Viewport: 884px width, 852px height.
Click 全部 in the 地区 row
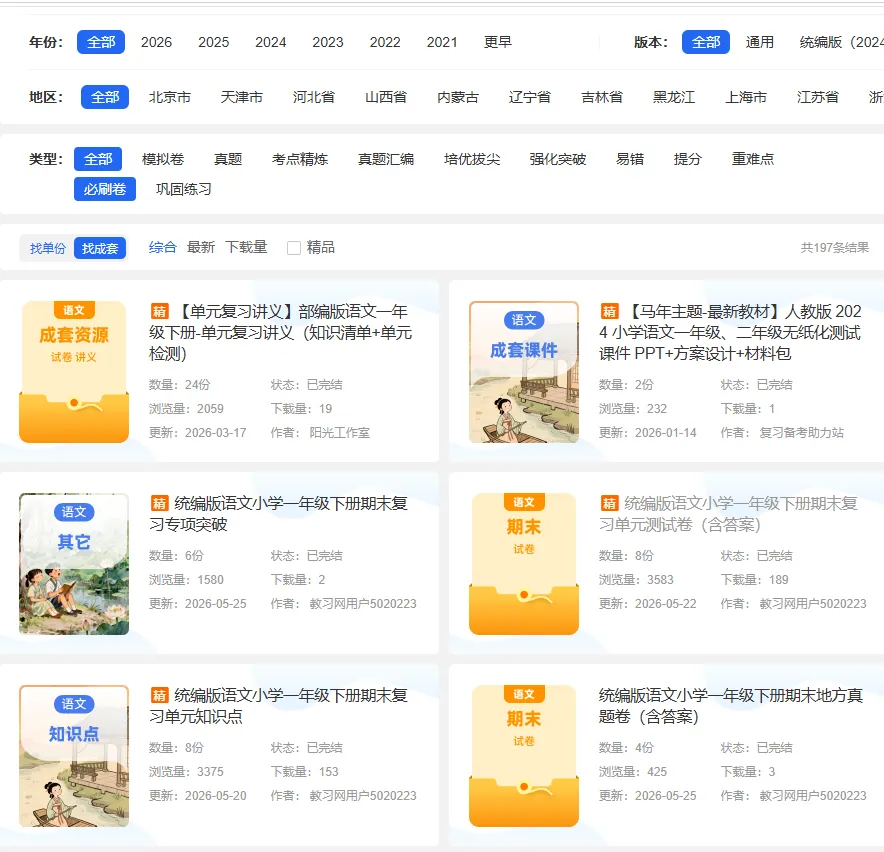coord(105,97)
